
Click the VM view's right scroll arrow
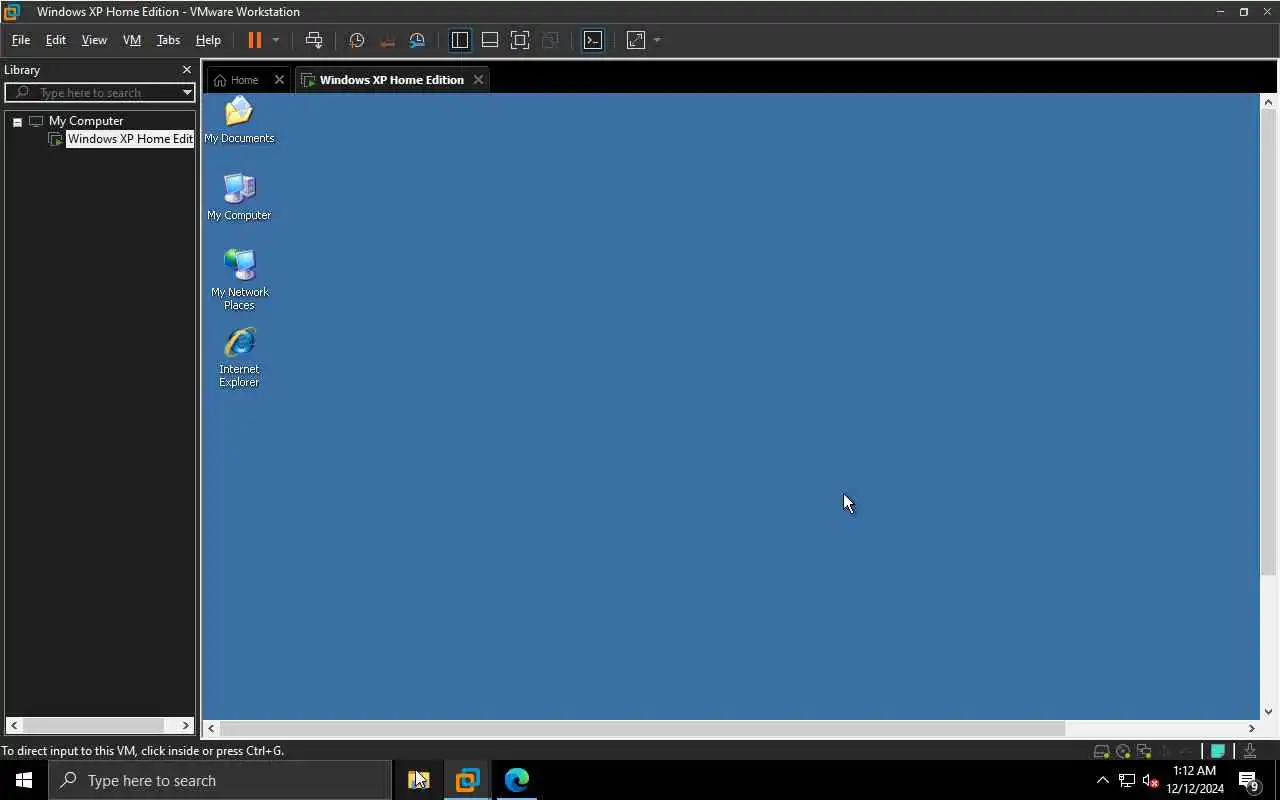pyautogui.click(x=1251, y=728)
